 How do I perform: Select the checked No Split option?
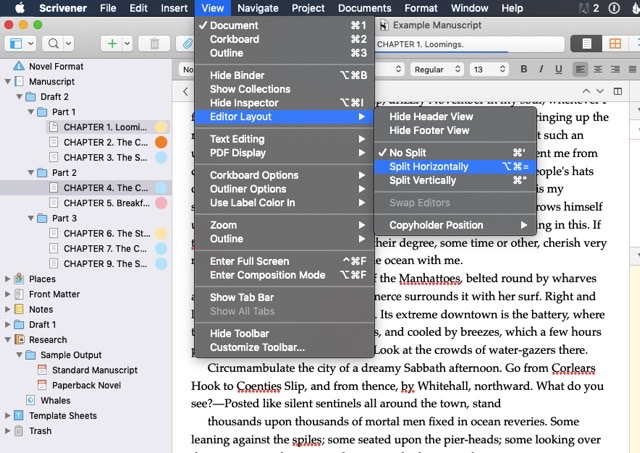455,153
